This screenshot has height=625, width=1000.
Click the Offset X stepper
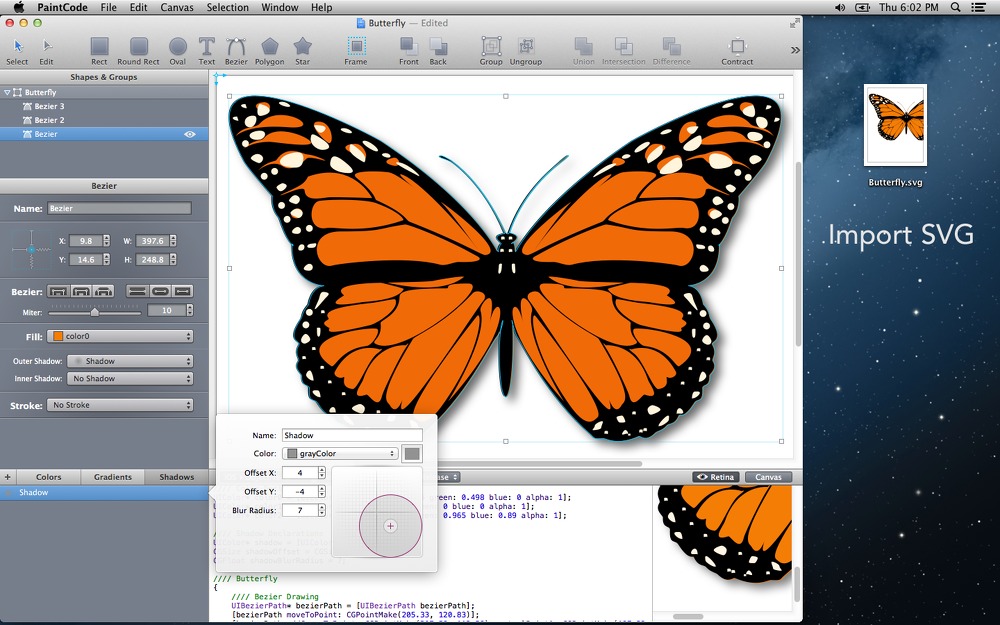click(322, 473)
